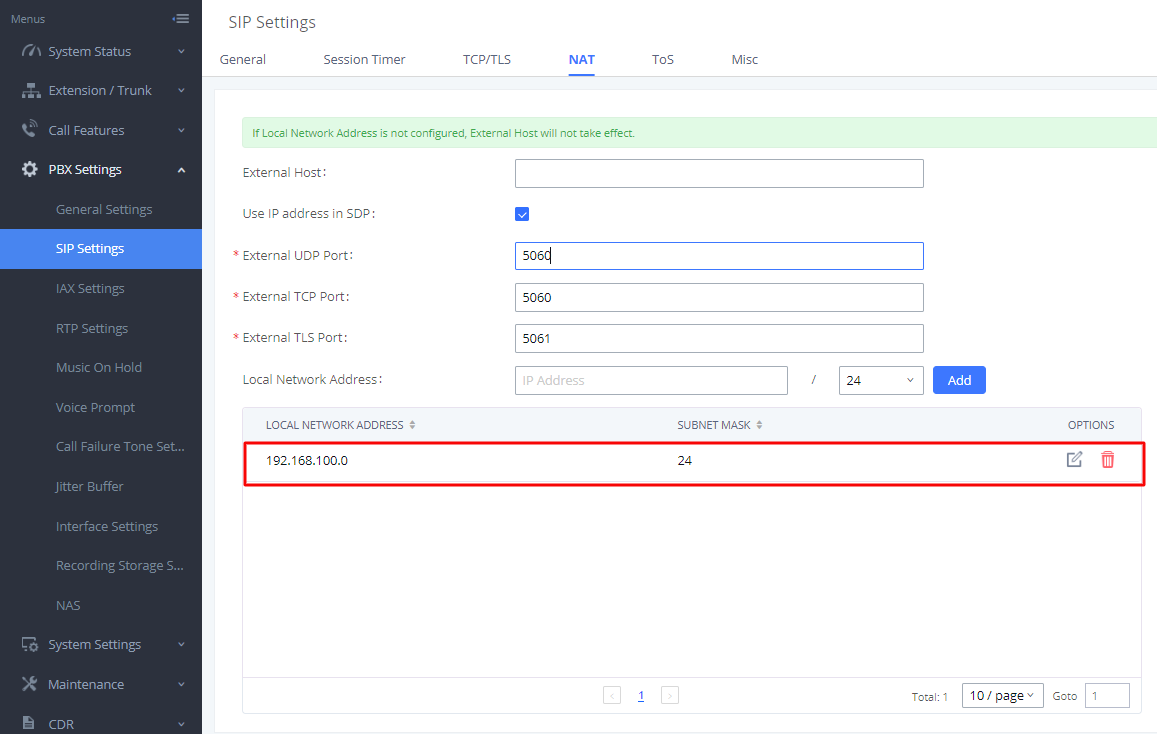Open the subnet mask 24 dropdown
The width and height of the screenshot is (1157, 734).
pyautogui.click(x=881, y=381)
